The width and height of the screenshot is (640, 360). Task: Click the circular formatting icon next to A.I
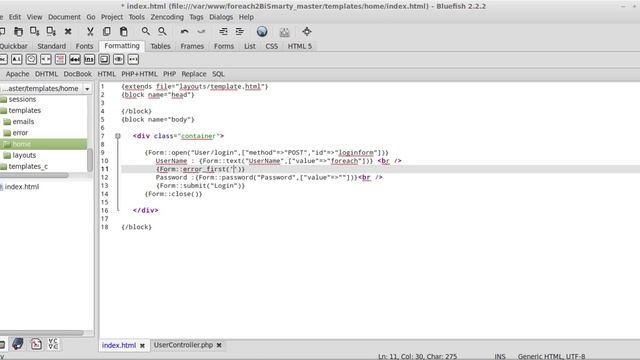[x=31, y=60]
